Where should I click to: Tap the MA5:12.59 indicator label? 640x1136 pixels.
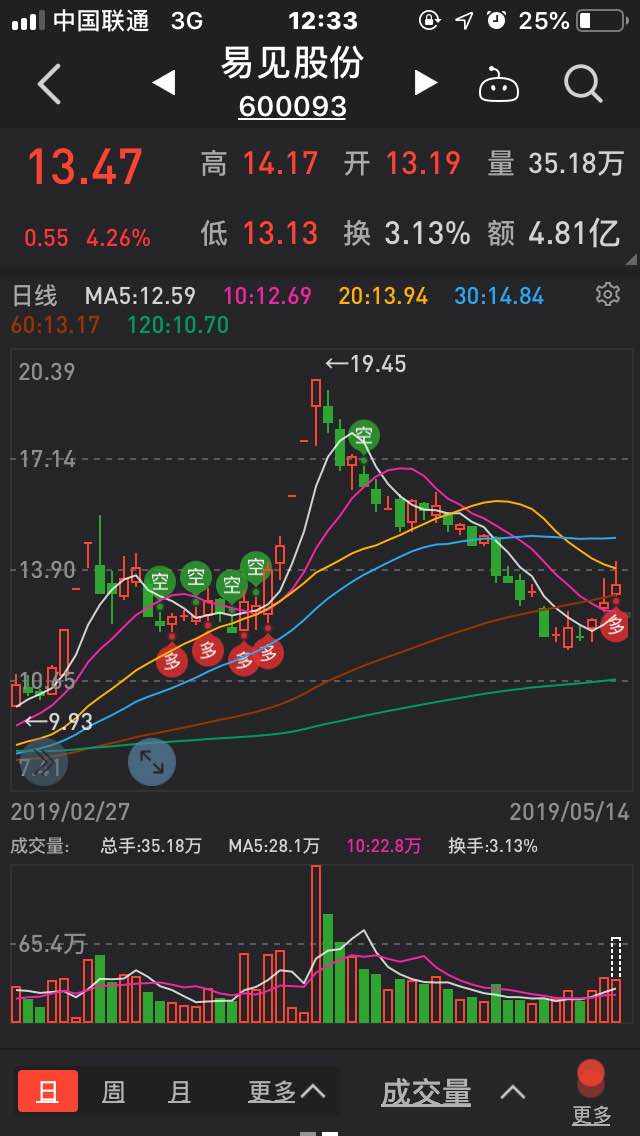point(140,295)
